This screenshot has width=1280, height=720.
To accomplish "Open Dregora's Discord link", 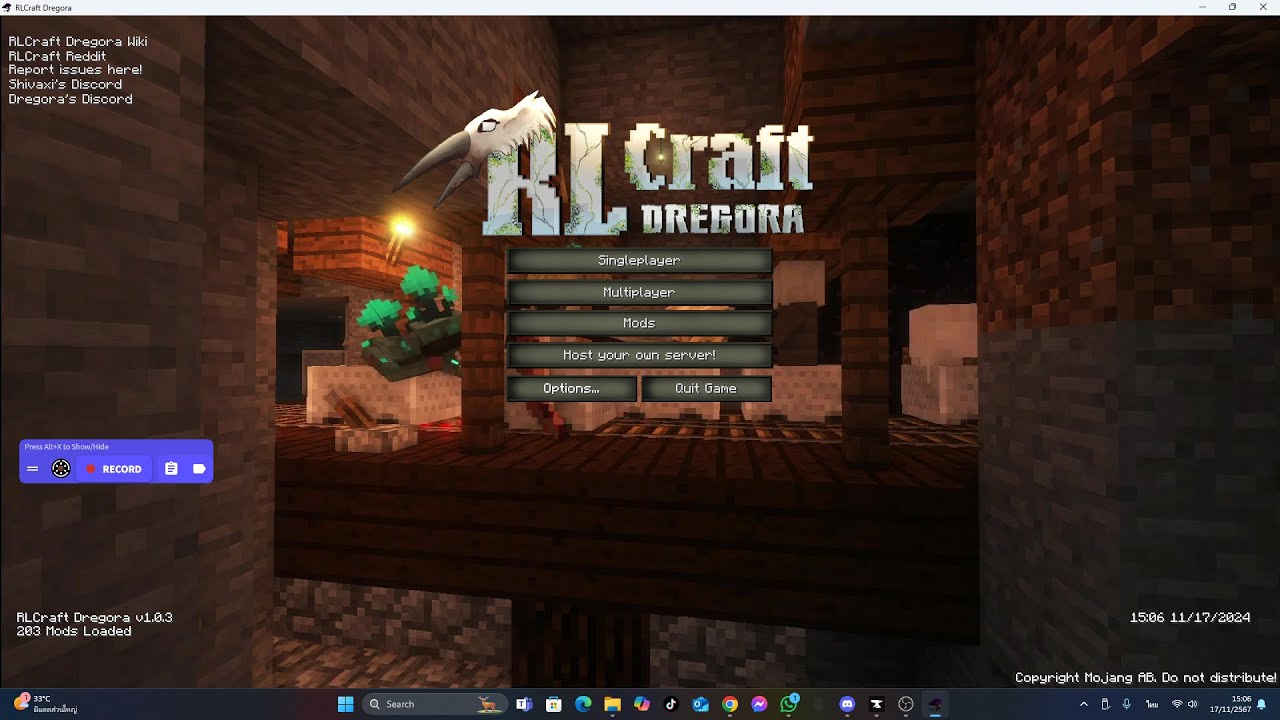I will (x=70, y=99).
